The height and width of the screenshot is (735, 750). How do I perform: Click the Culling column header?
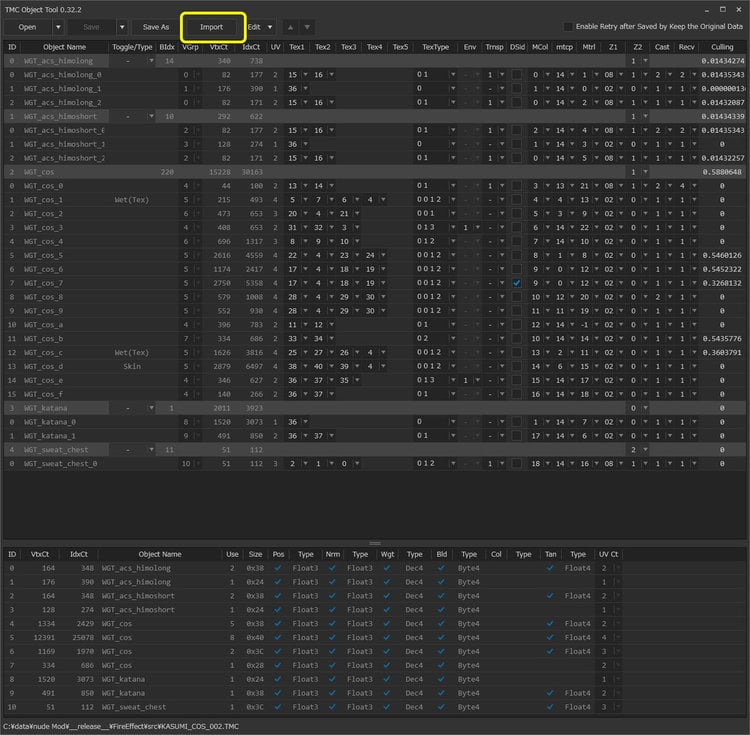(722, 47)
